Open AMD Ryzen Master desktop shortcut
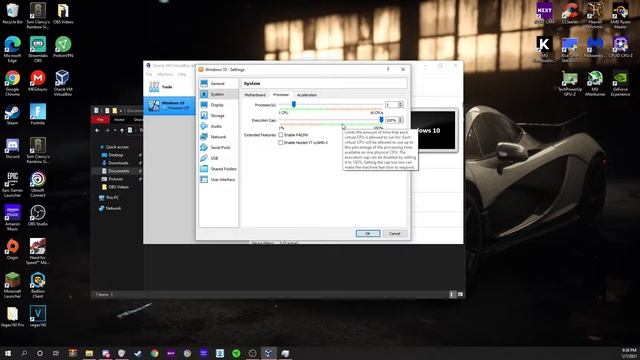This screenshot has height=360, width=640. point(620,15)
